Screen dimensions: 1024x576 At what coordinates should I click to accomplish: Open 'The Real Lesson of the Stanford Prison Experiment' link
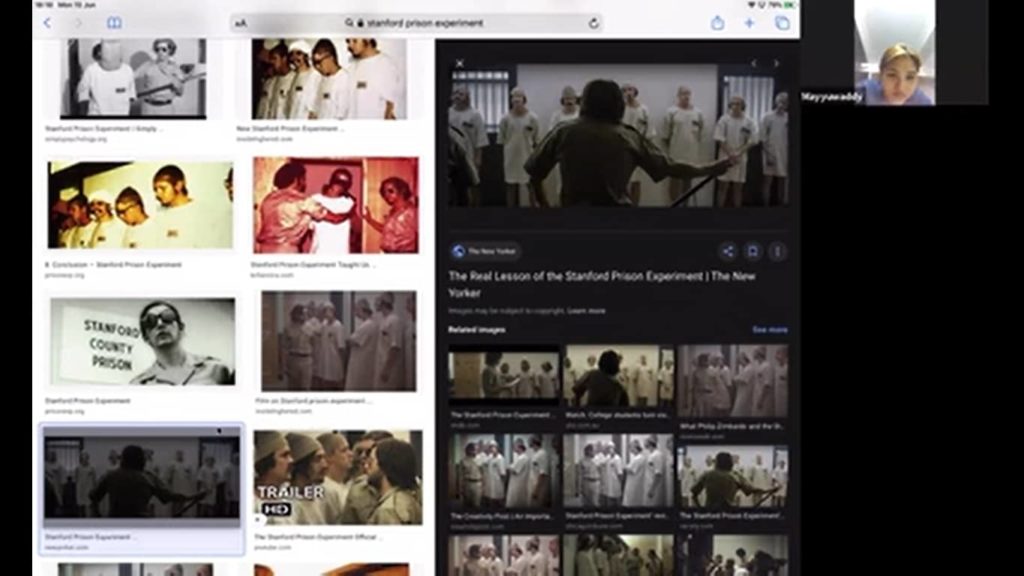coord(601,284)
